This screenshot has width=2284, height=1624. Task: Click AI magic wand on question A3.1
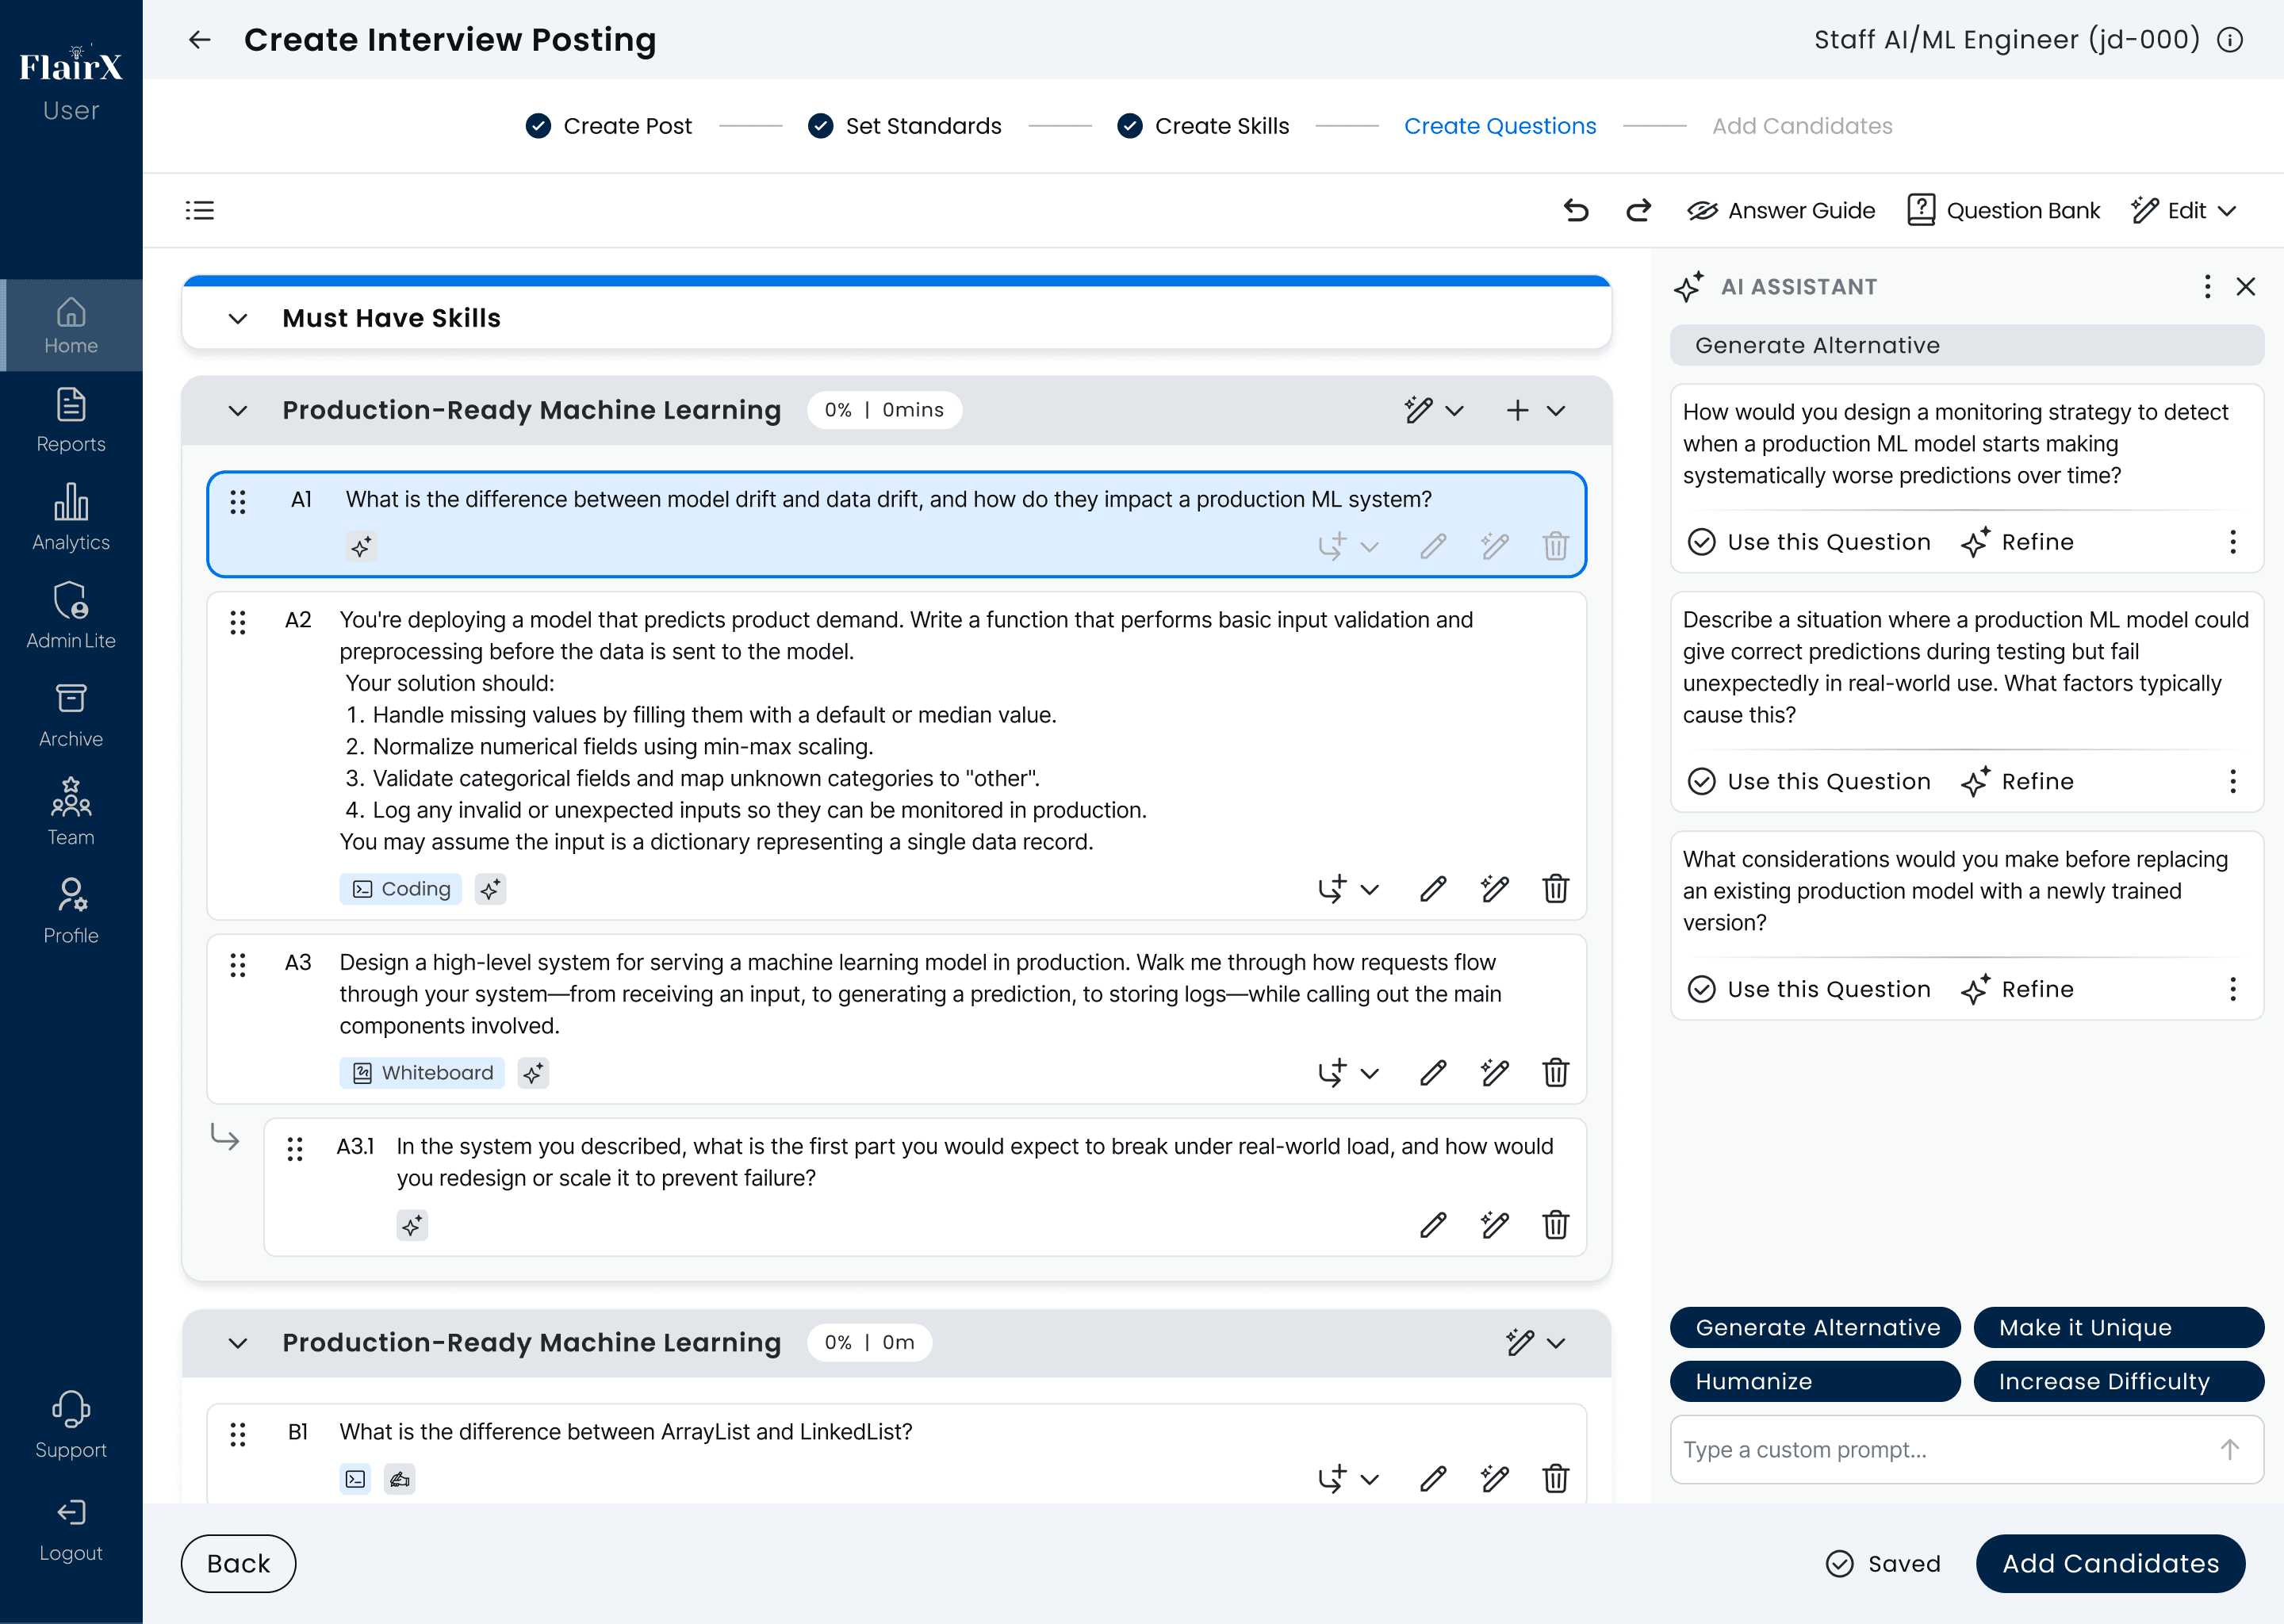(x=1495, y=1225)
